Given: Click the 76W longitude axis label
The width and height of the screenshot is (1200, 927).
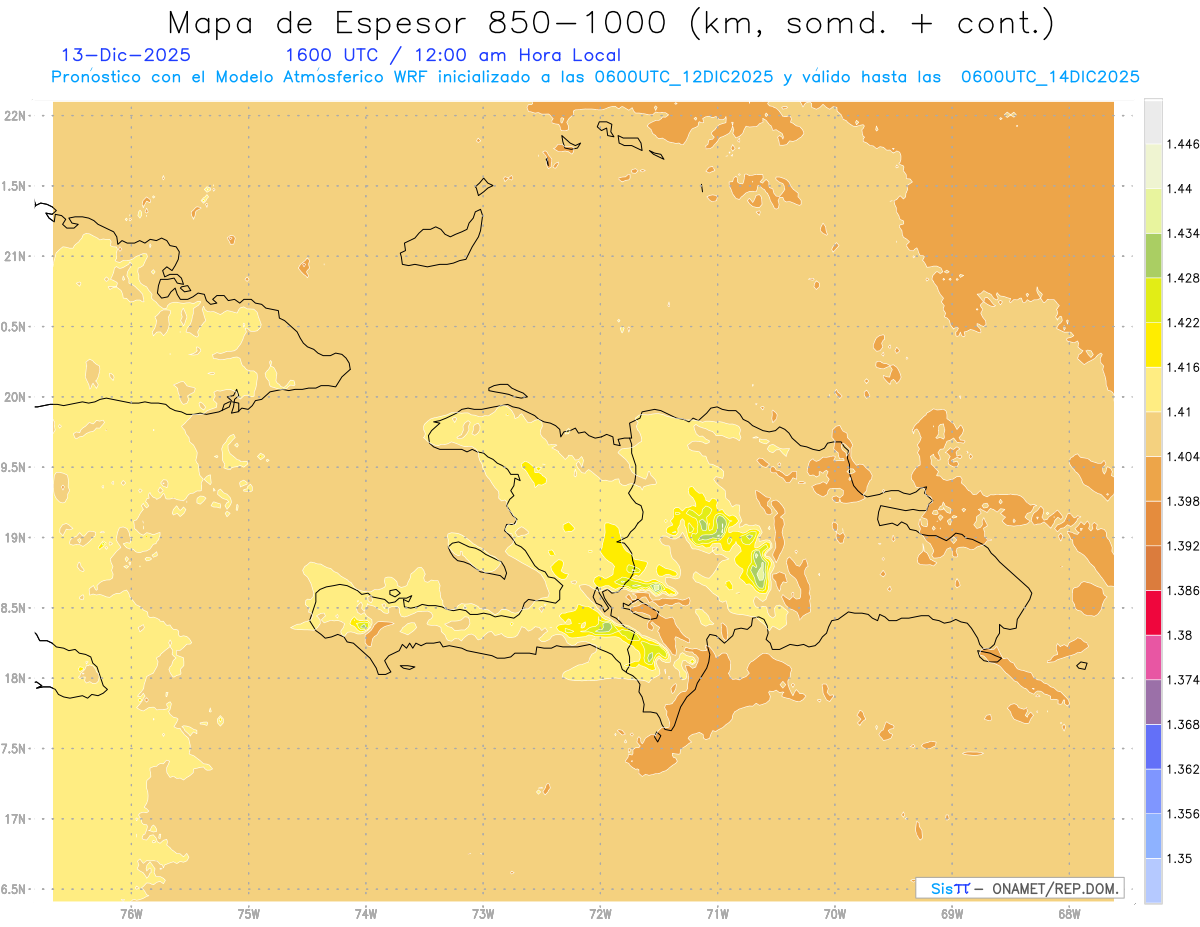Looking at the screenshot, I should pos(132,913).
